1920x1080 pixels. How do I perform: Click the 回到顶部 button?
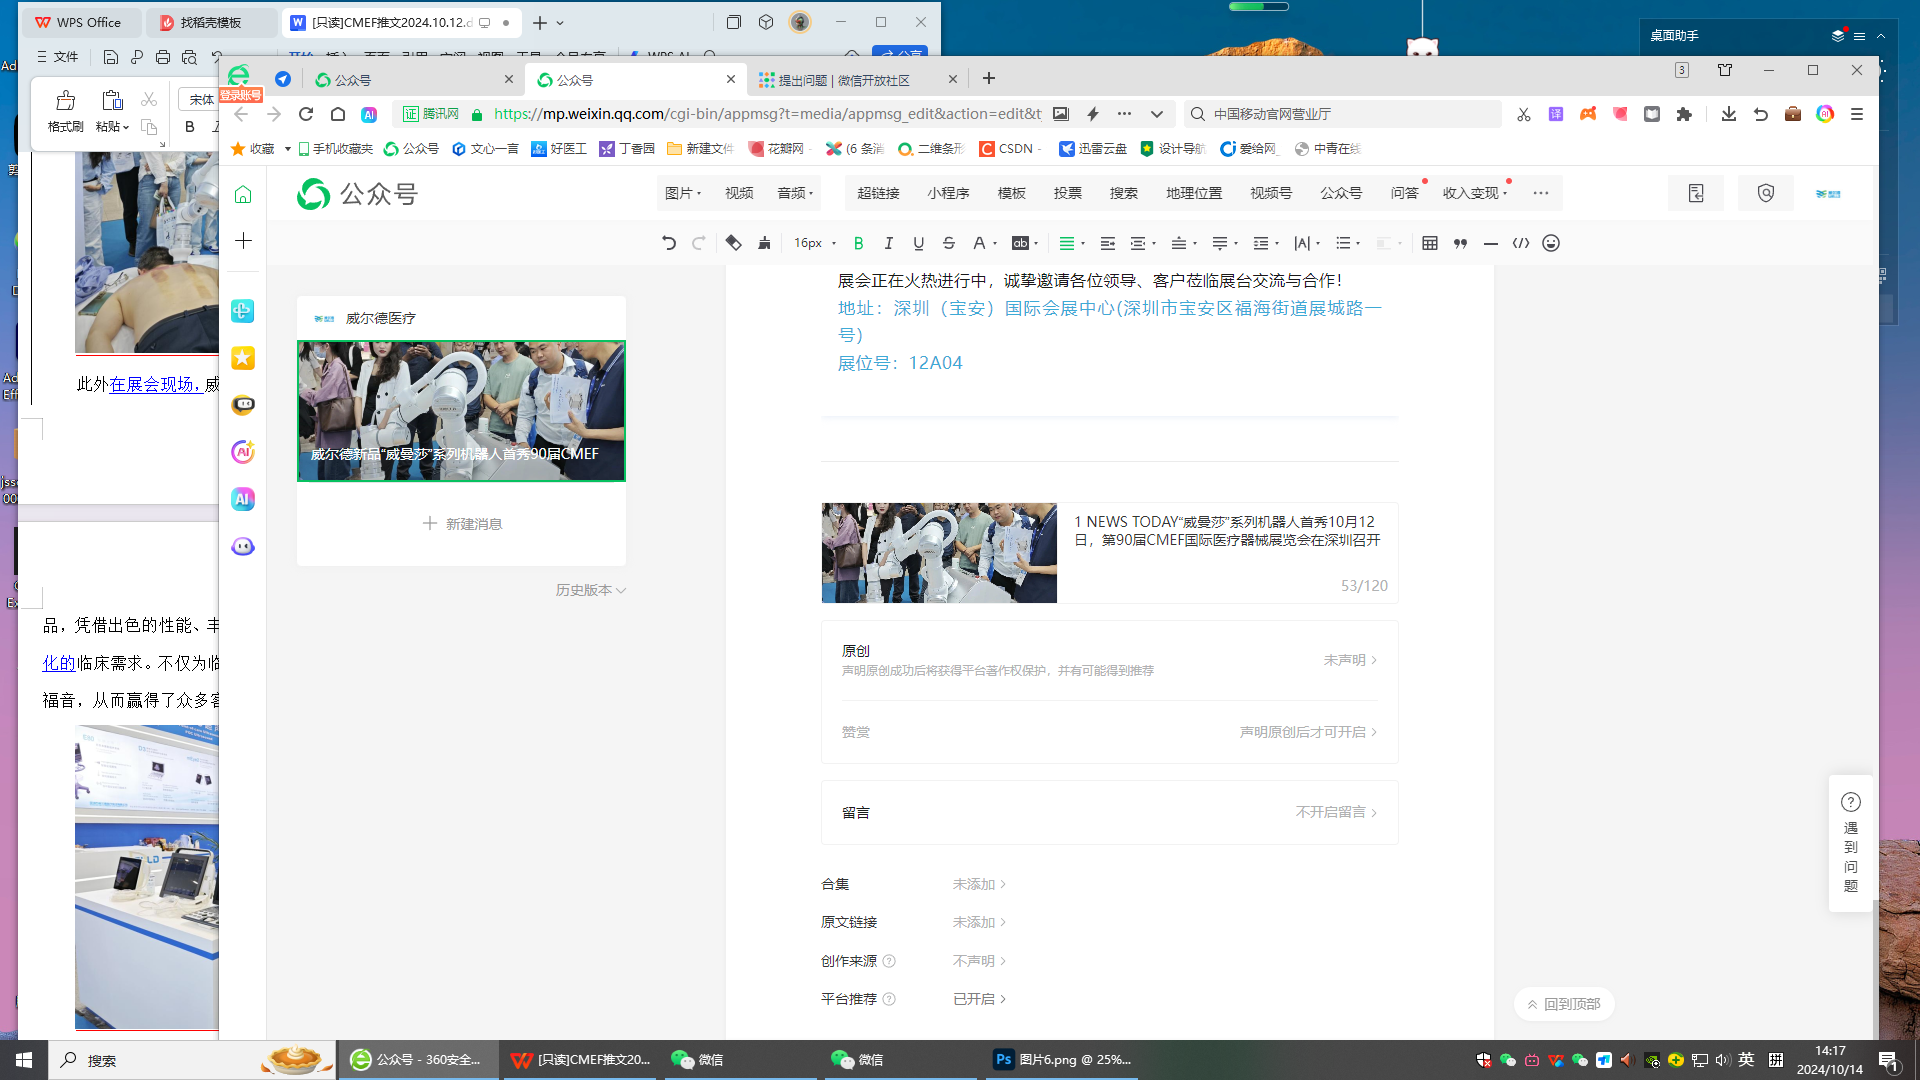(1564, 1004)
